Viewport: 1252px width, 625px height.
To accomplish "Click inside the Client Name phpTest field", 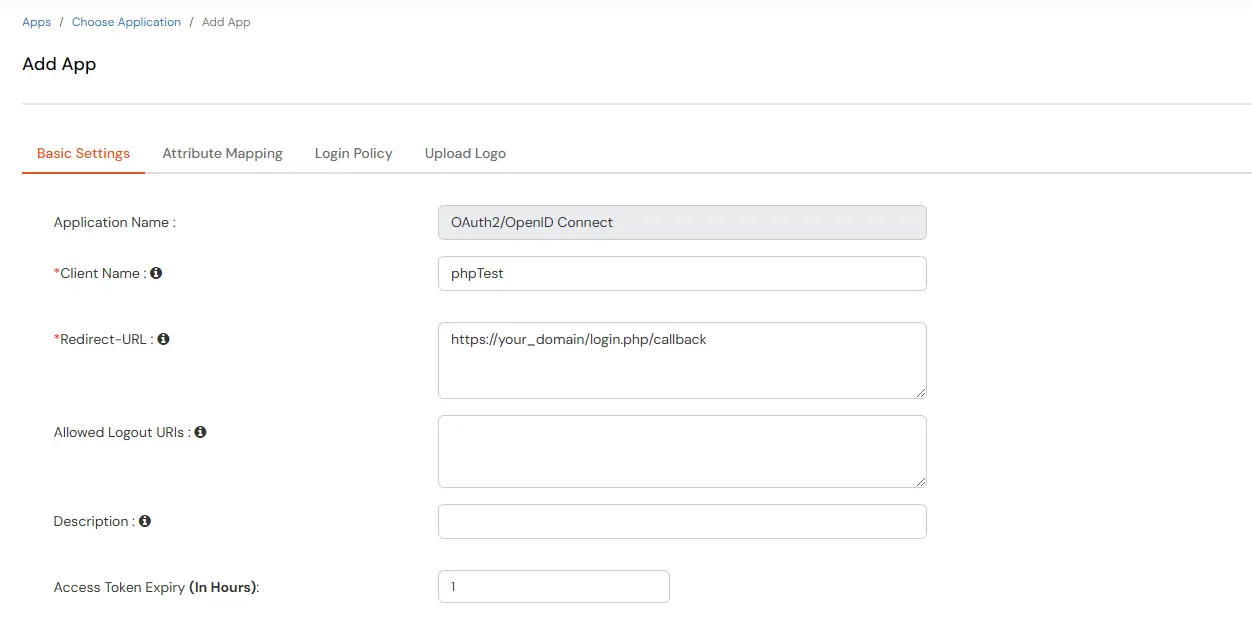I will pyautogui.click(x=681, y=273).
